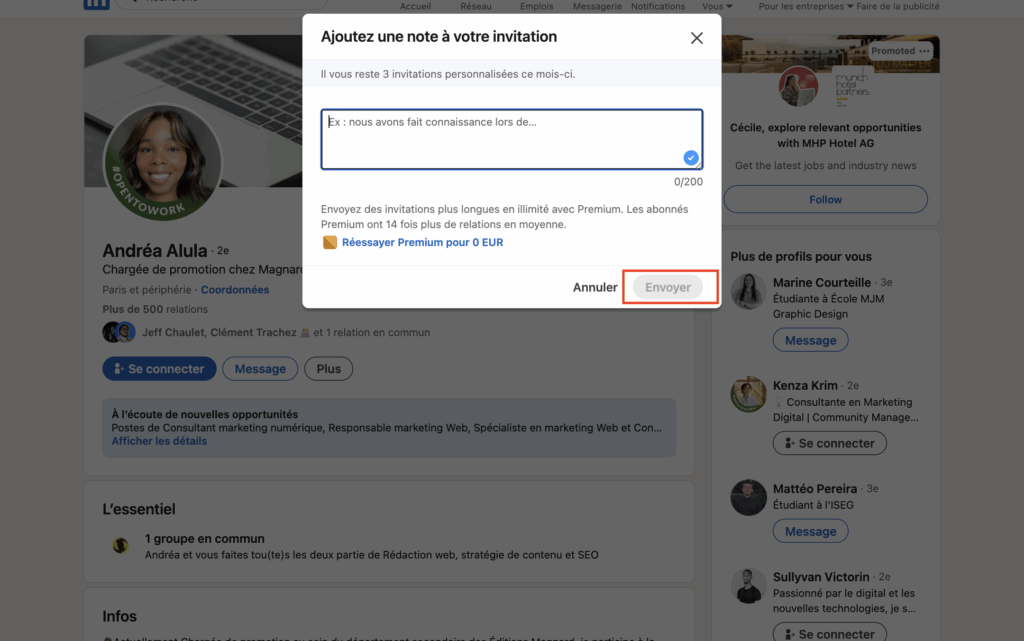Click the LinkedIn logo icon top left

pyautogui.click(x=96, y=4)
